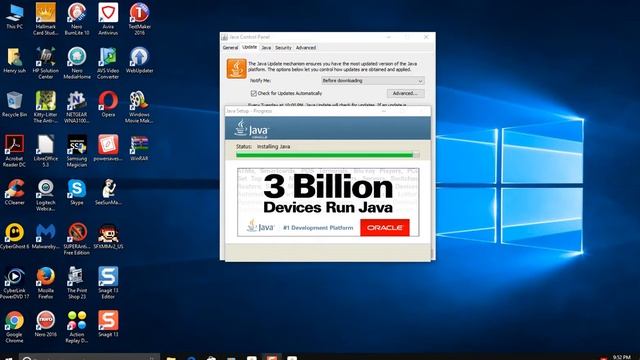Open the Google Chrome desktop icon
The image size is (640, 360).
pyautogui.click(x=14, y=327)
